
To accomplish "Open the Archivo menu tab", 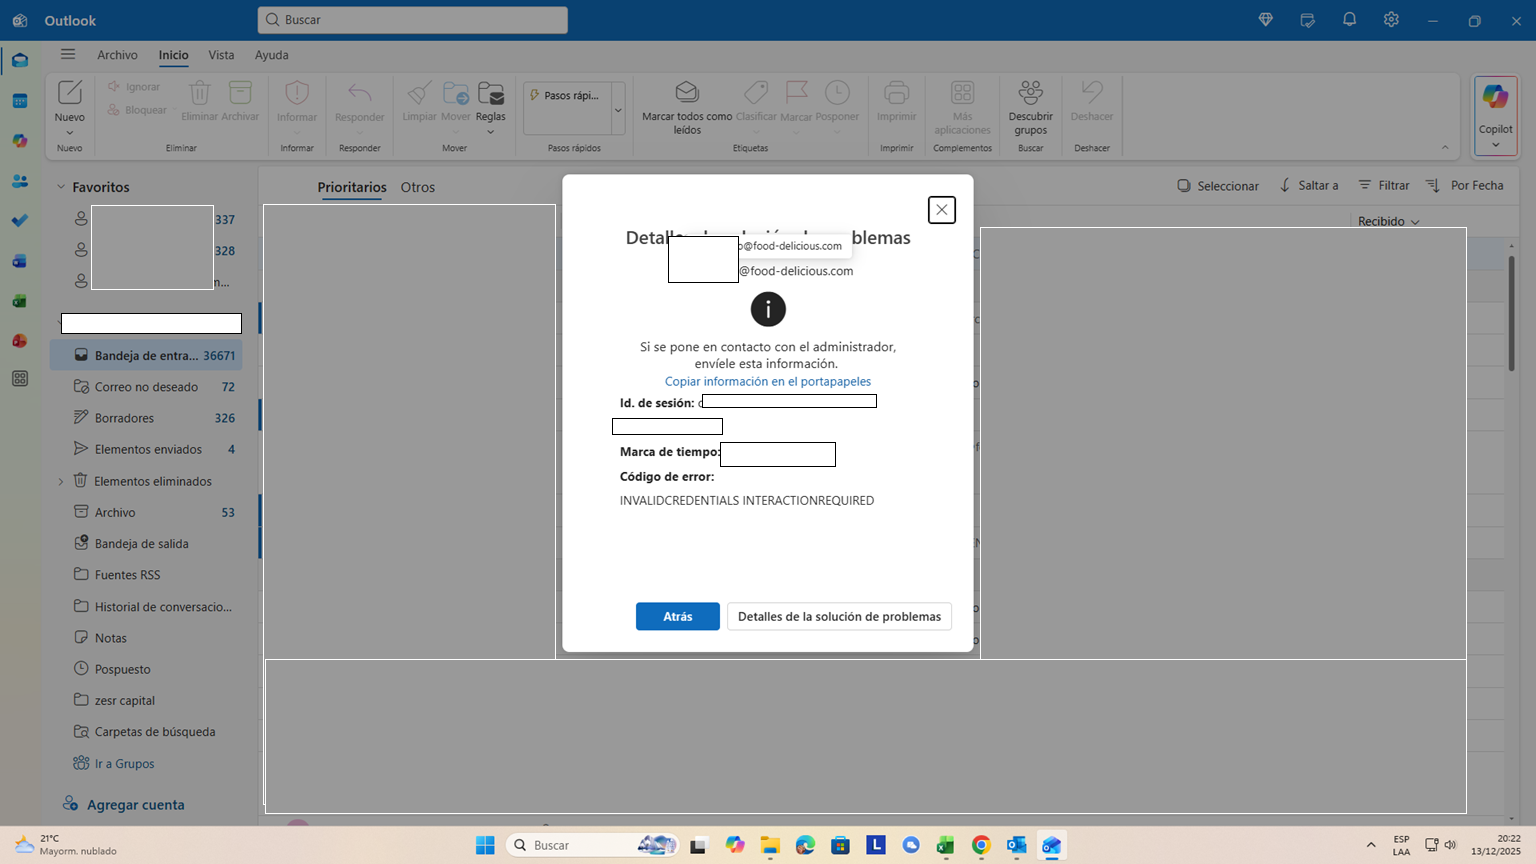I will [117, 55].
